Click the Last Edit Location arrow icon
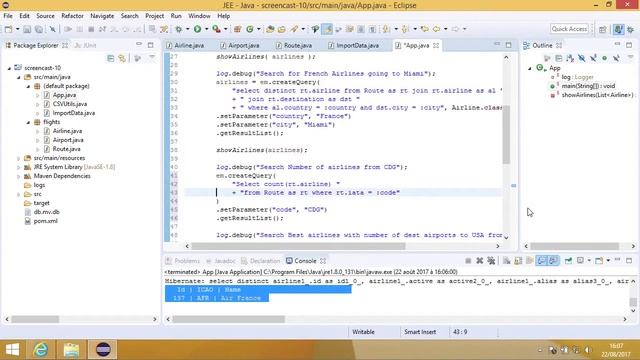The image size is (640, 360). coord(425,29)
